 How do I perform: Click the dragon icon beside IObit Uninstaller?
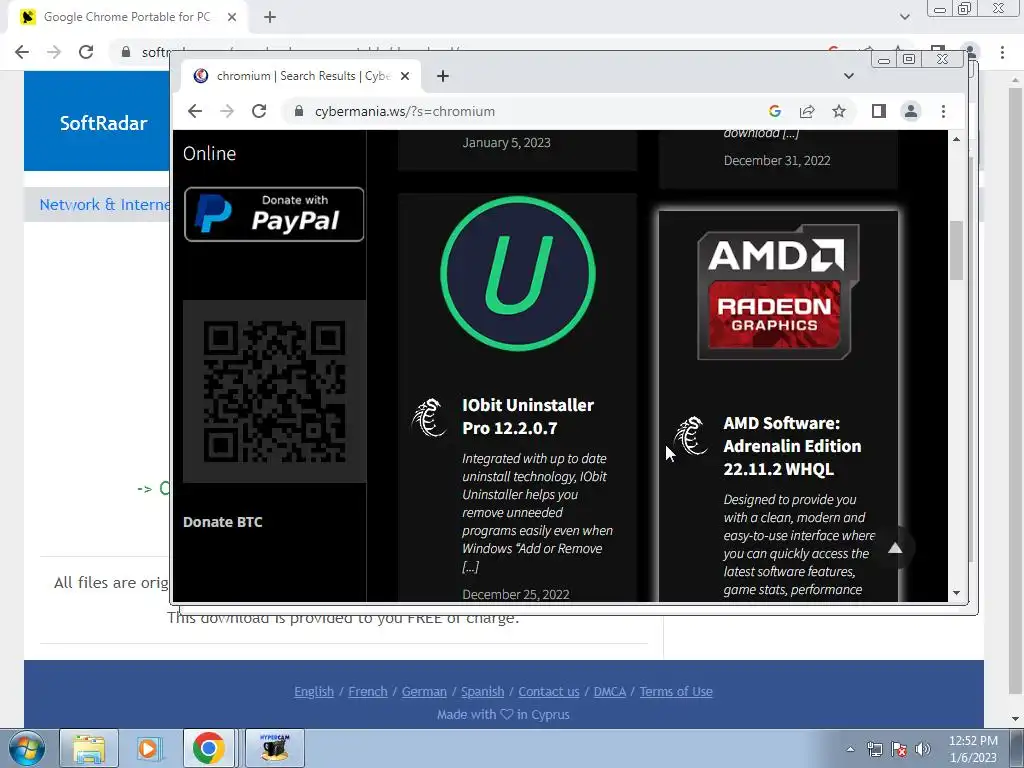428,417
